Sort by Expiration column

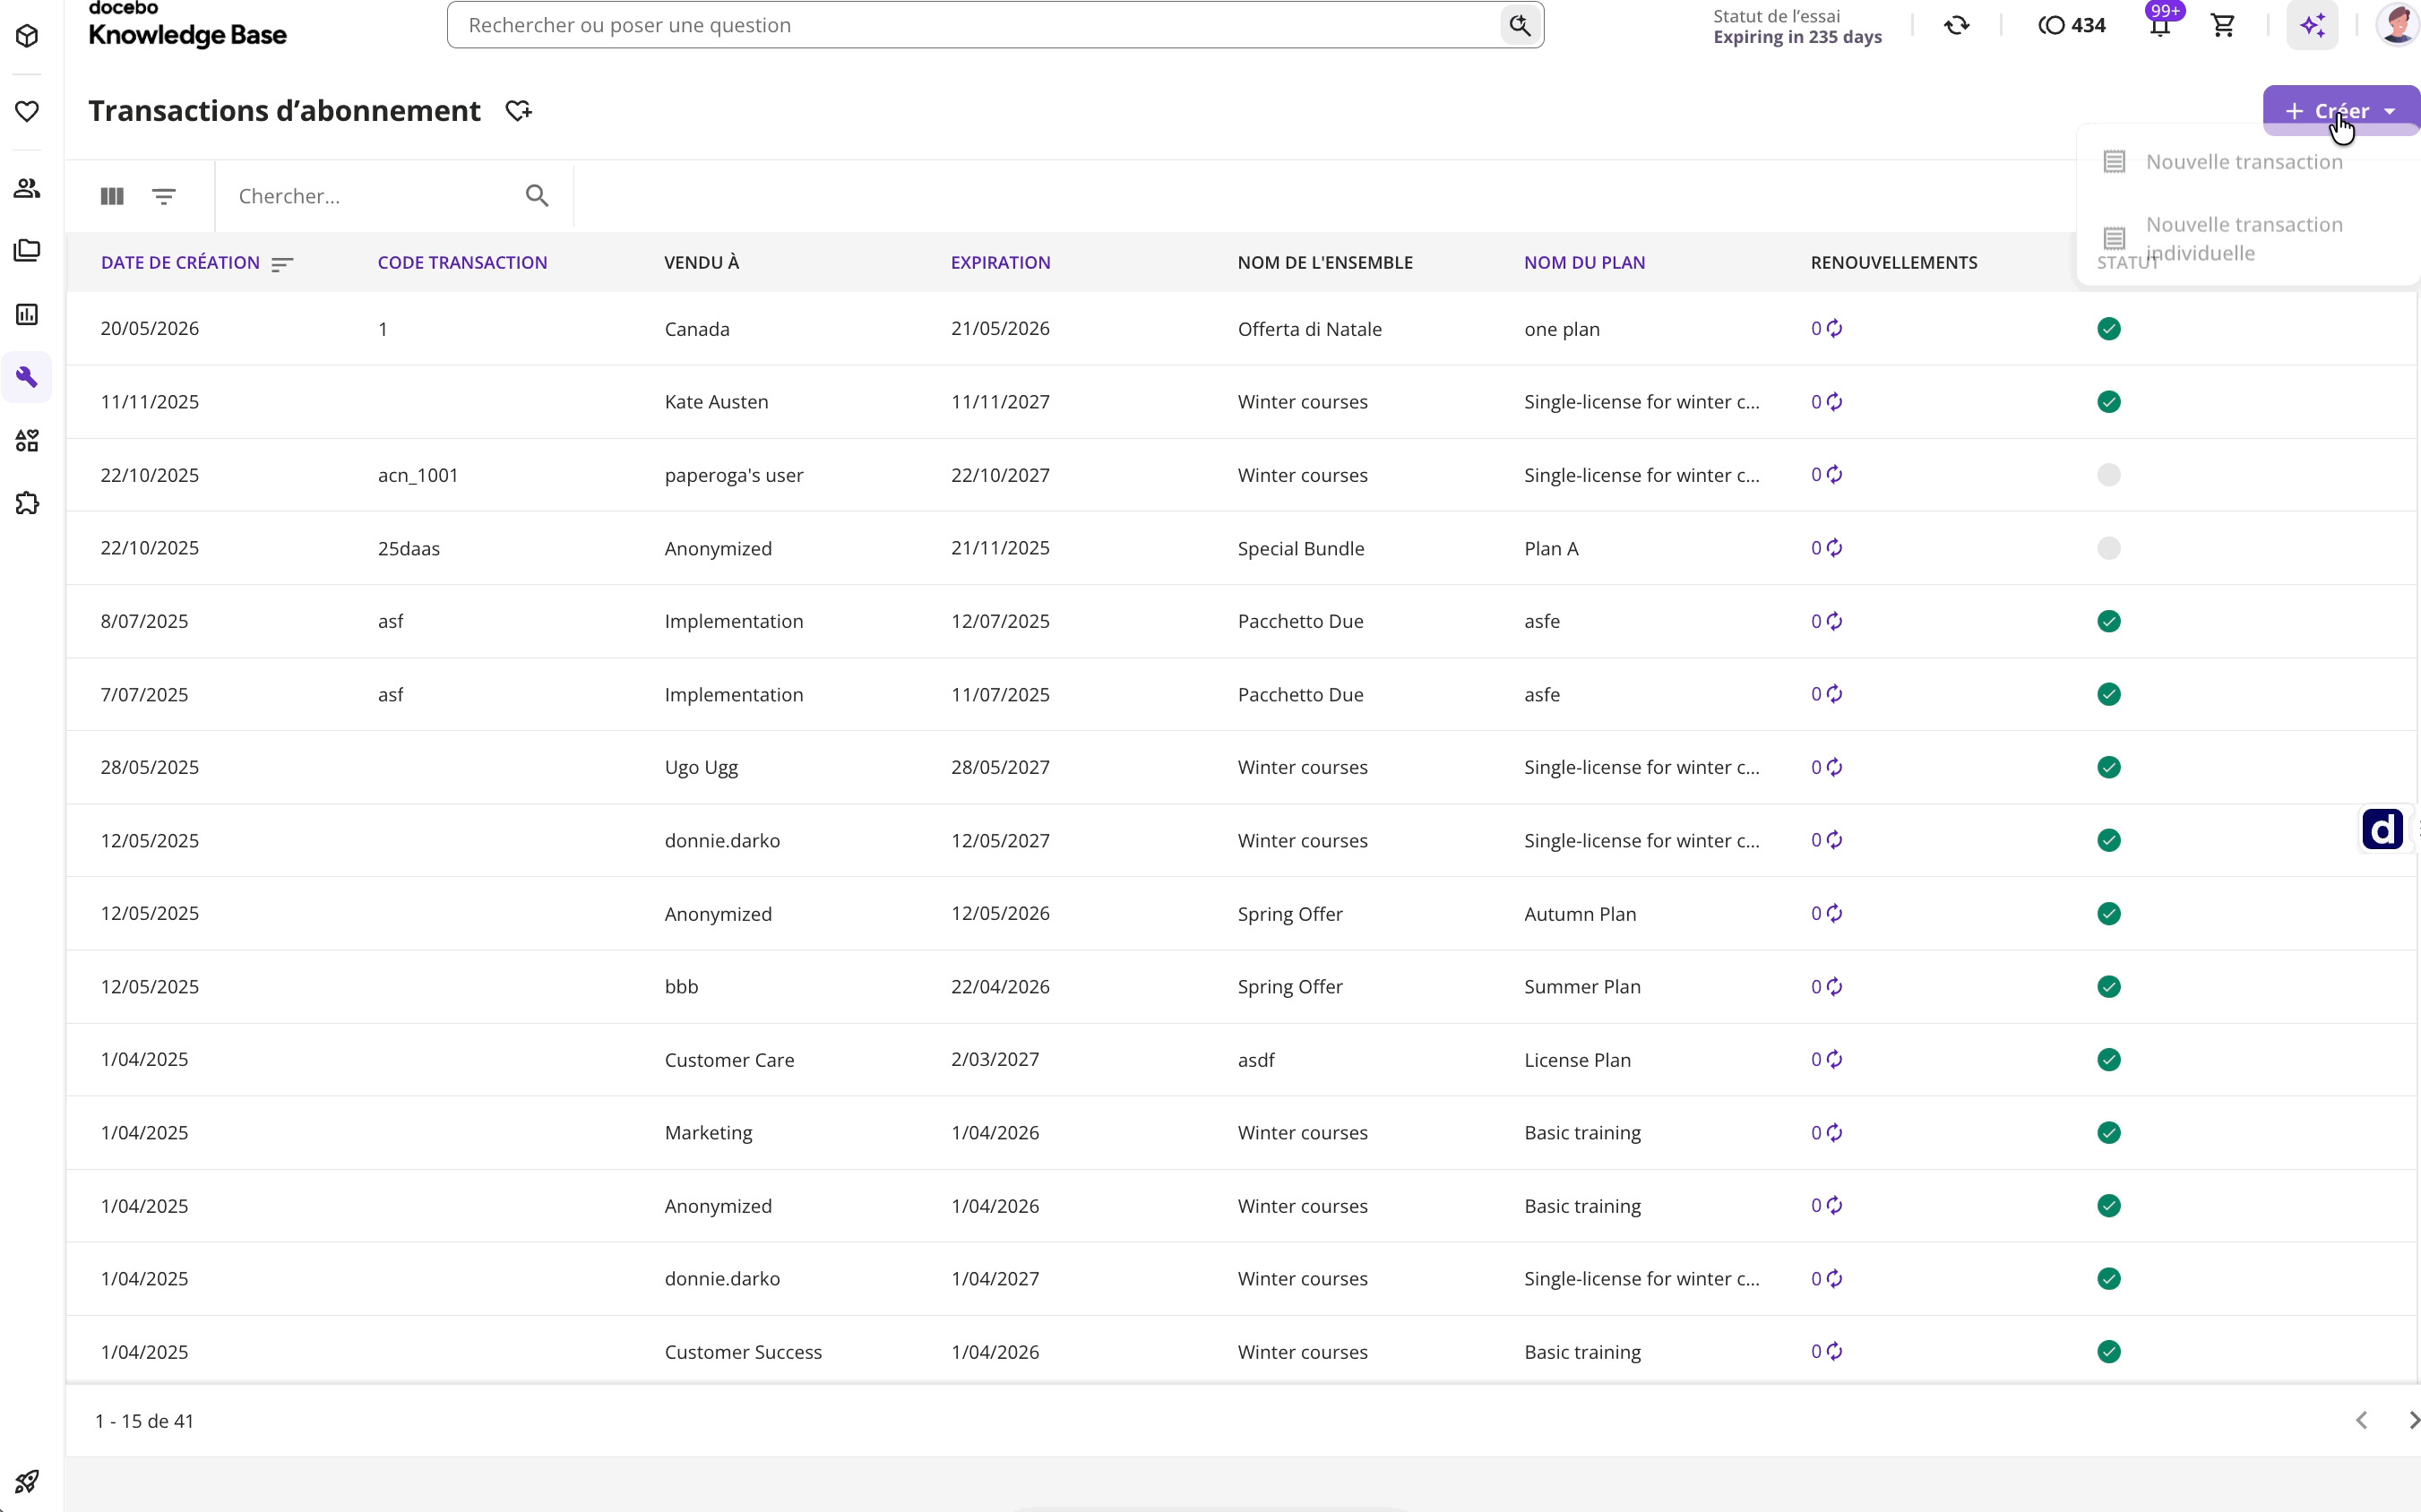point(1000,262)
